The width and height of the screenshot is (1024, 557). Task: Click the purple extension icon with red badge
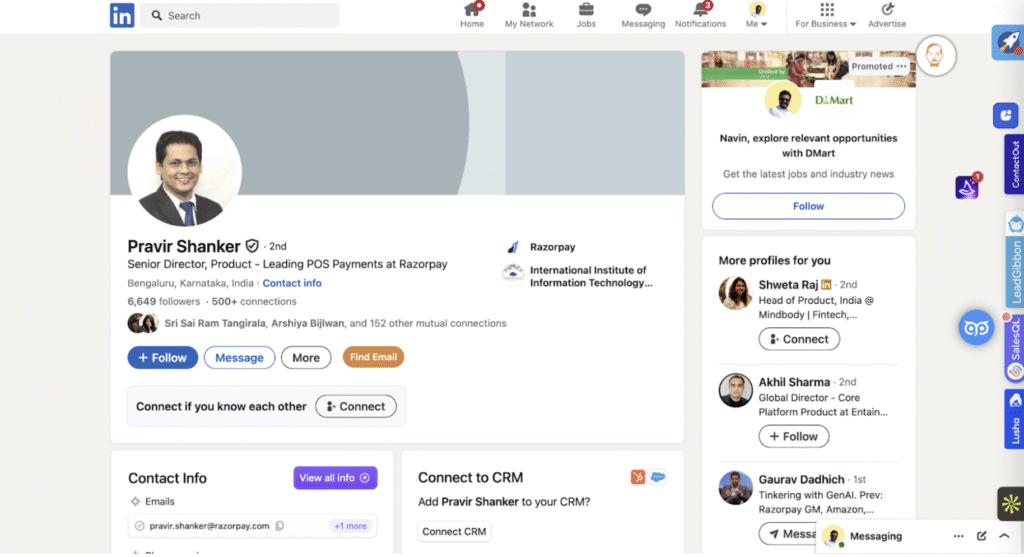(967, 187)
